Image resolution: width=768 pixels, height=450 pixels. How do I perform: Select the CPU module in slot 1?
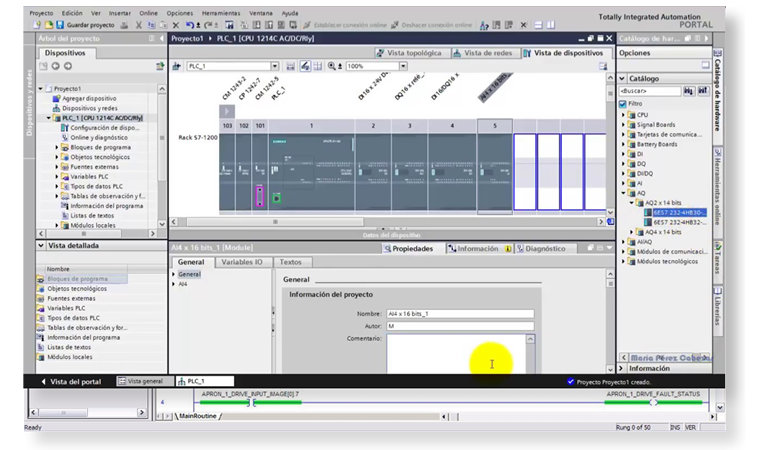tap(312, 172)
